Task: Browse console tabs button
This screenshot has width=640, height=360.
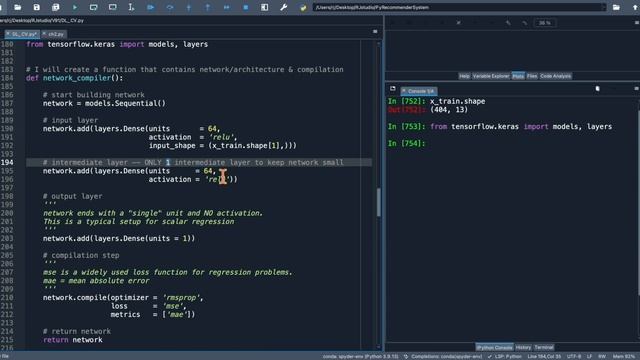Action: point(393,89)
